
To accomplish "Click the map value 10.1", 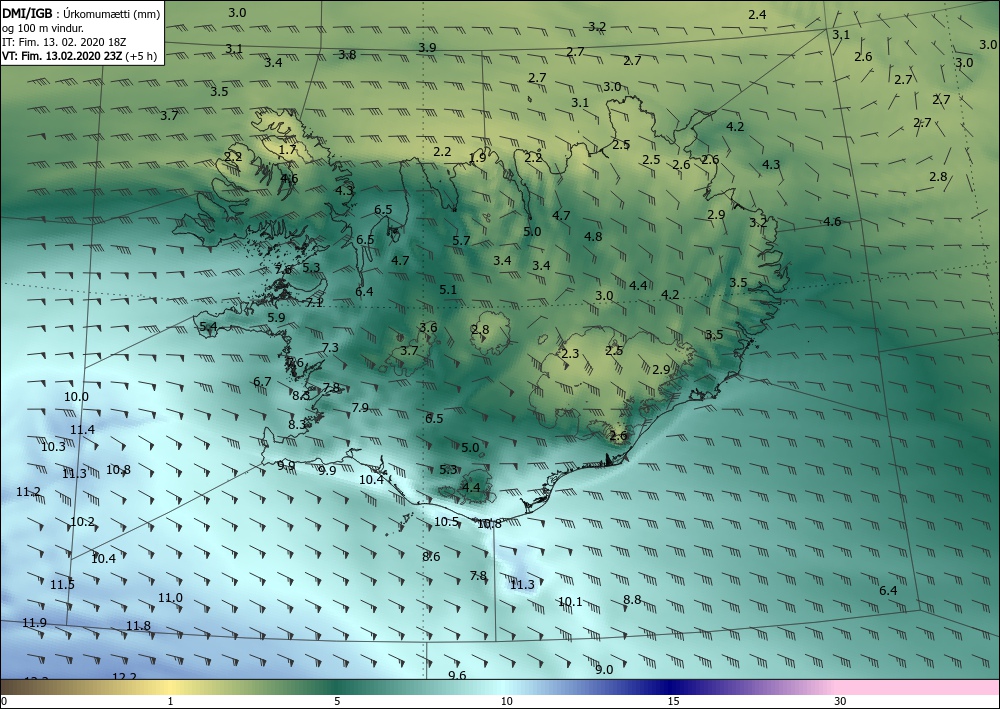I will 570,601.
